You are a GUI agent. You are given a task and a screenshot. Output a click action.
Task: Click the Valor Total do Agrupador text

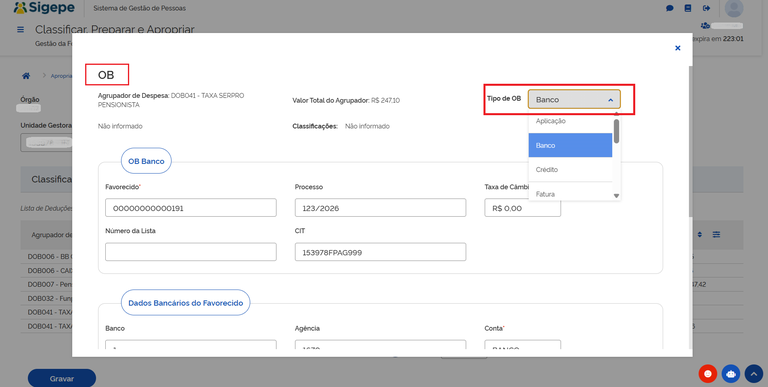coord(346,100)
